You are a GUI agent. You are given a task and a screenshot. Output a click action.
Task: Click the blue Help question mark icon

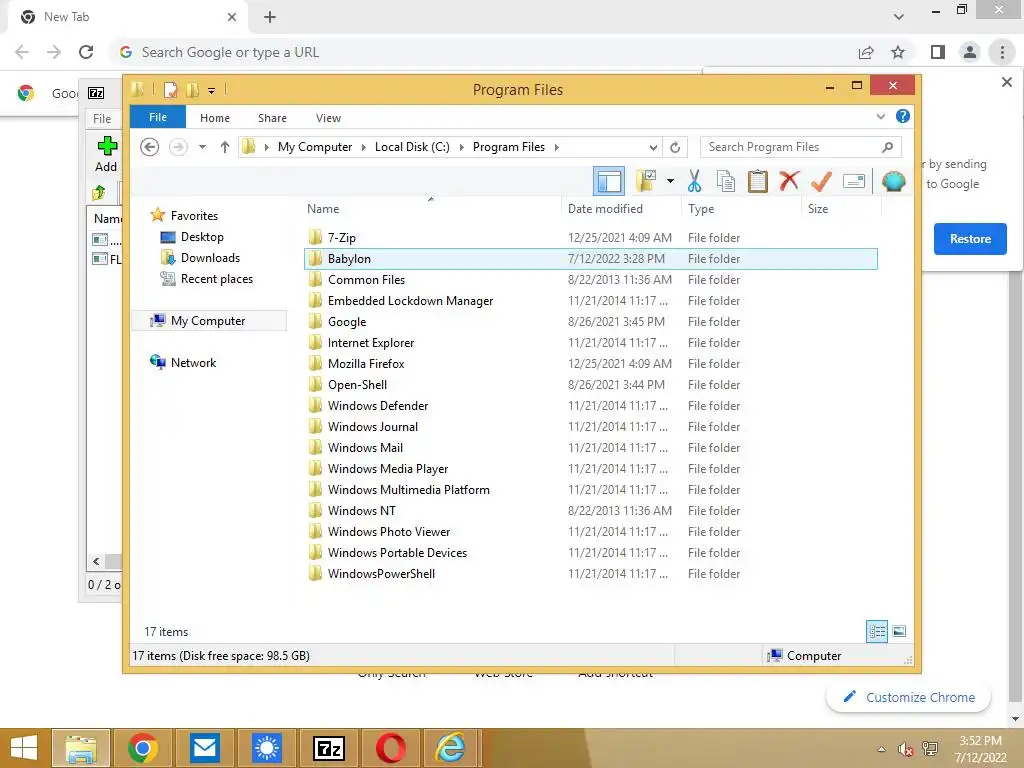pyautogui.click(x=903, y=116)
